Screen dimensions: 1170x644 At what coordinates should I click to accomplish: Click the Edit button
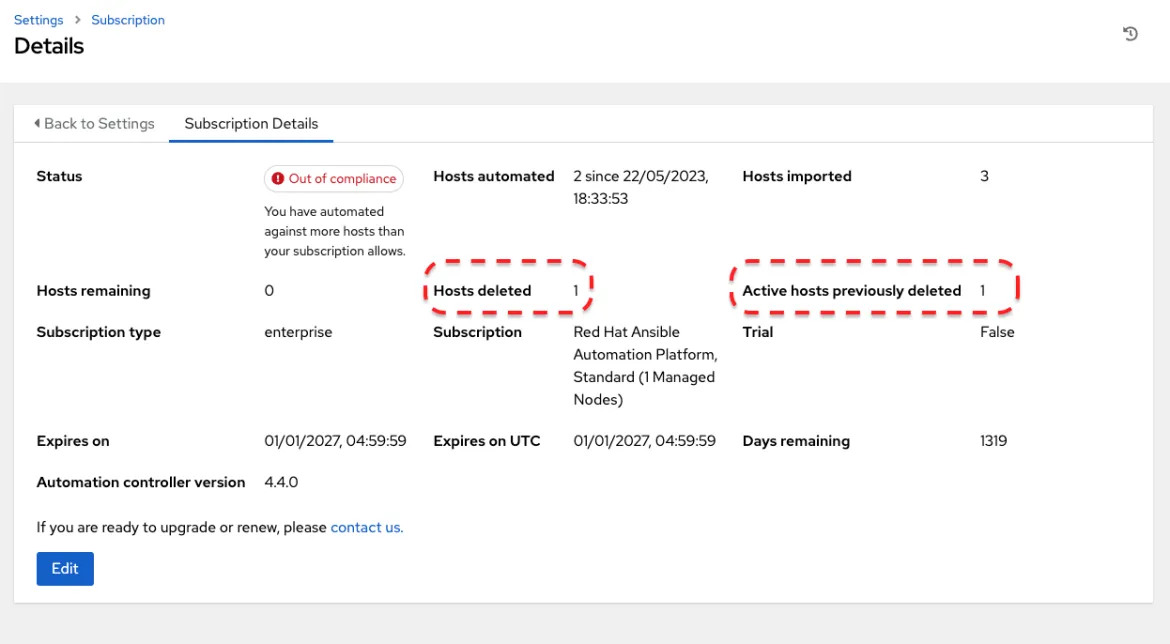click(65, 569)
